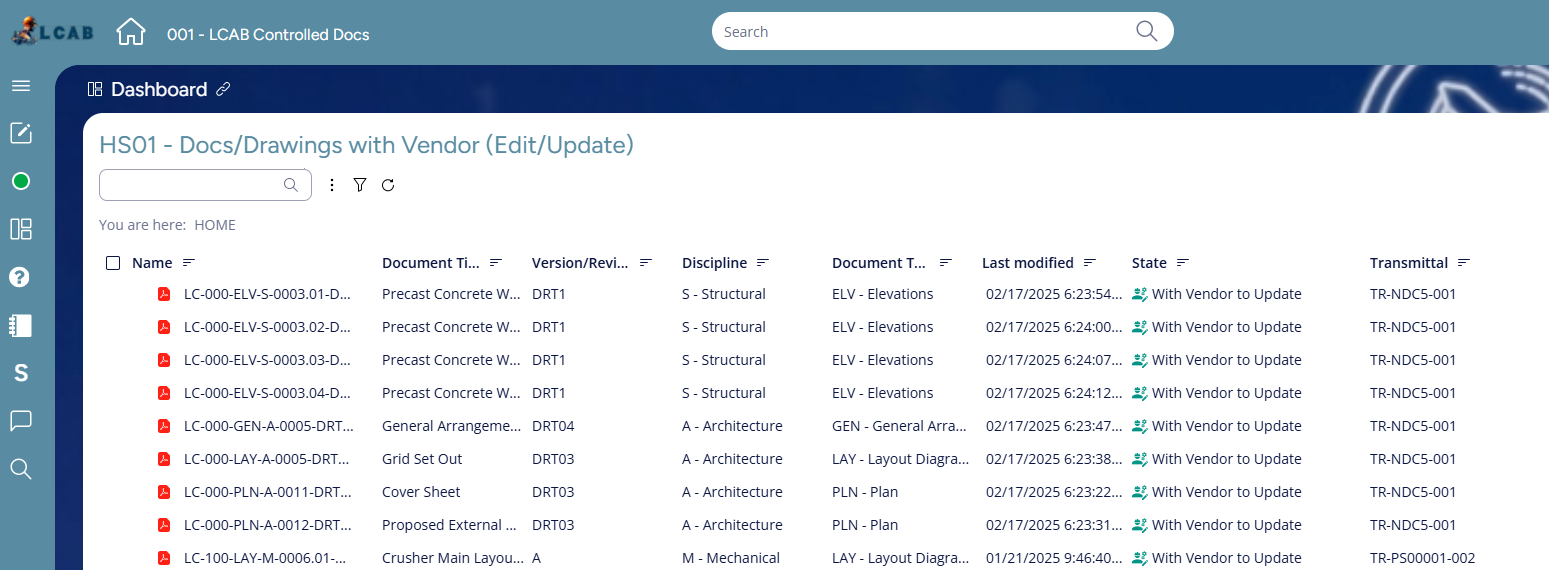Open the Name column sort menu
The height and width of the screenshot is (570, 1549).
pyautogui.click(x=189, y=263)
